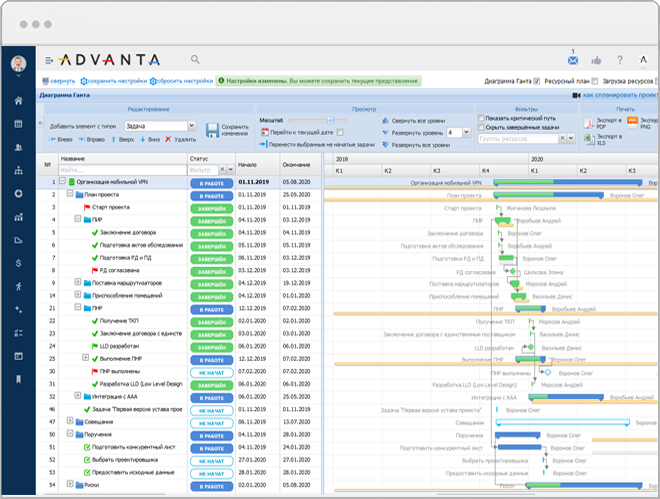The width and height of the screenshot is (660, 499).
Task: Click the home icon in left sidebar
Action: 18,101
